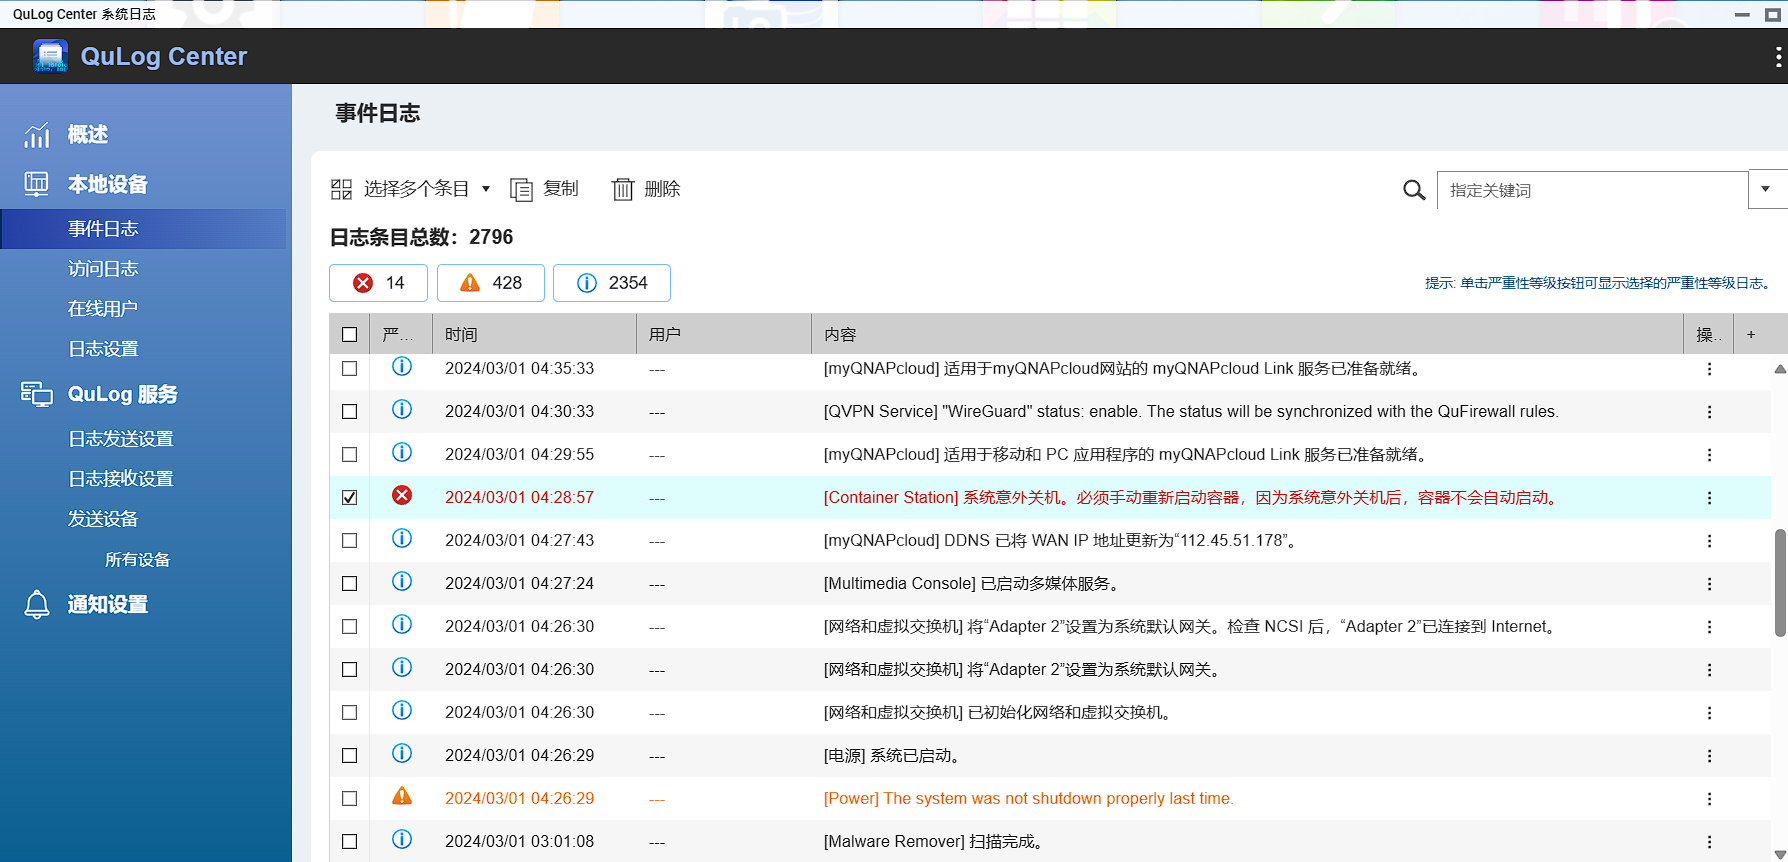Open actions menu for Multimedia Console row
Viewport: 1788px width, 862px height.
(1709, 584)
